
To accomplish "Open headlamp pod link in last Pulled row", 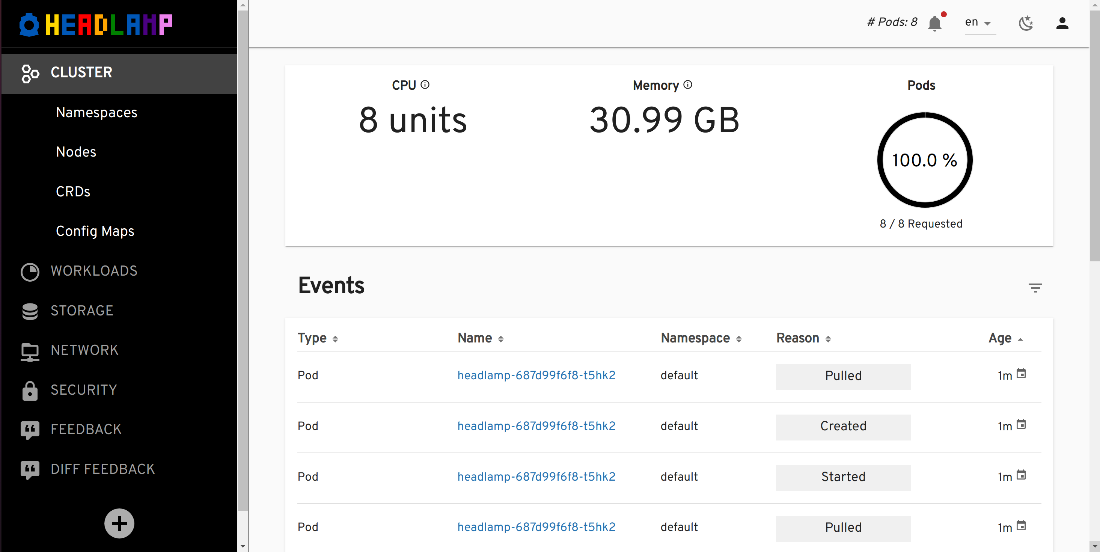I will click(536, 527).
